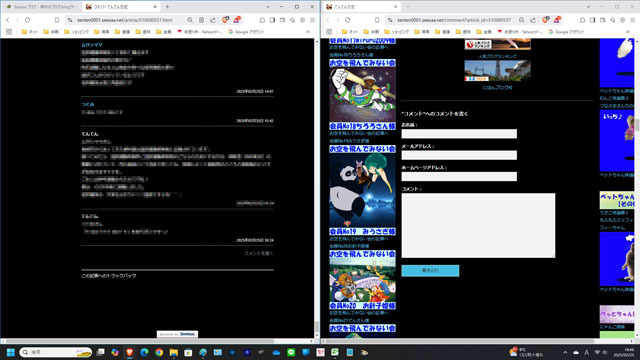Click the Brave Rewards triangle icon in right window

557,20
